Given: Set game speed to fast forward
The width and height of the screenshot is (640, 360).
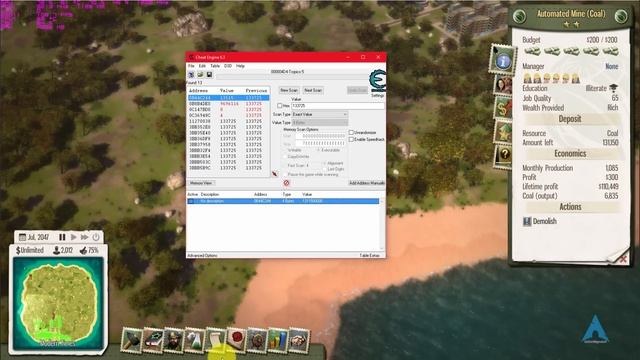Looking at the screenshot, I should click(x=84, y=237).
